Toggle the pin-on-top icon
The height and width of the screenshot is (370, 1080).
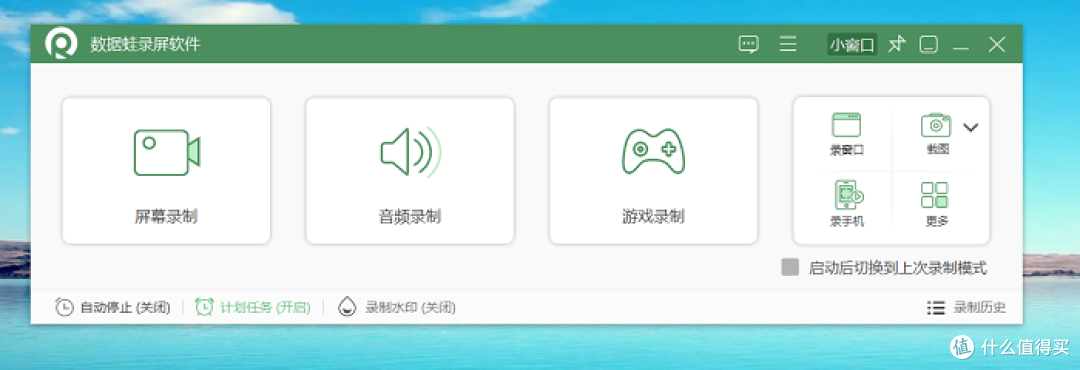click(896, 45)
